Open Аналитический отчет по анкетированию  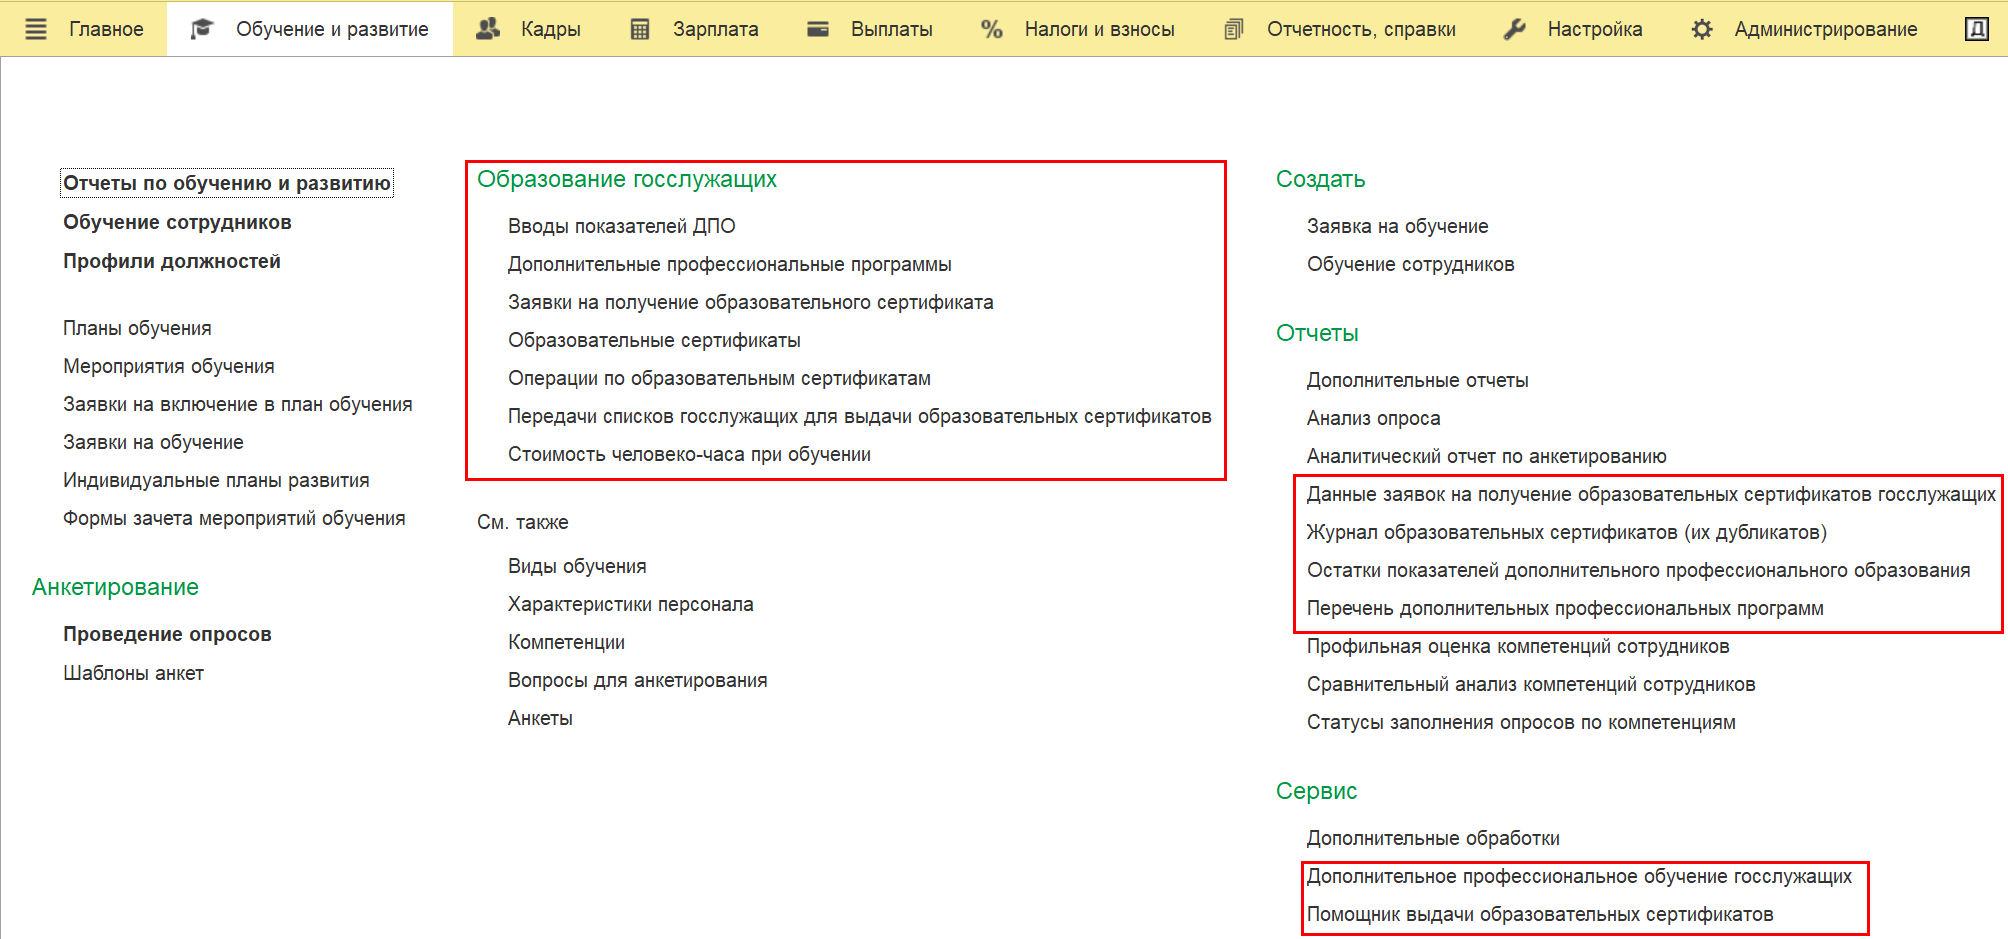pos(1486,456)
